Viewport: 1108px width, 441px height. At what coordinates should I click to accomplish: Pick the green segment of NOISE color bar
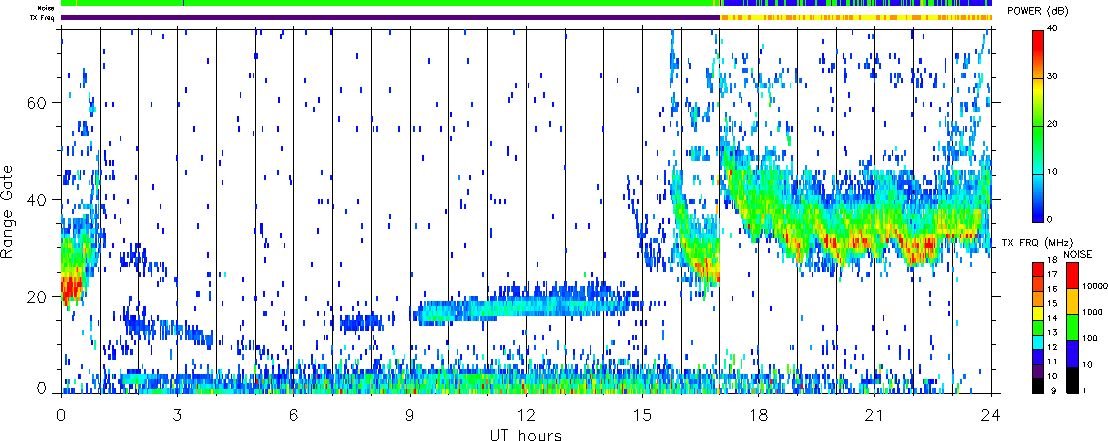coord(1071,327)
